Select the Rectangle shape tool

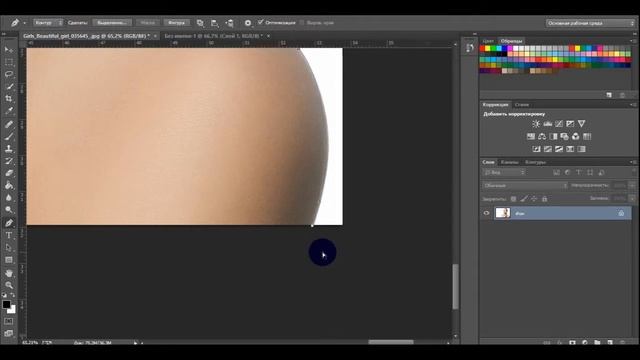click(x=9, y=260)
